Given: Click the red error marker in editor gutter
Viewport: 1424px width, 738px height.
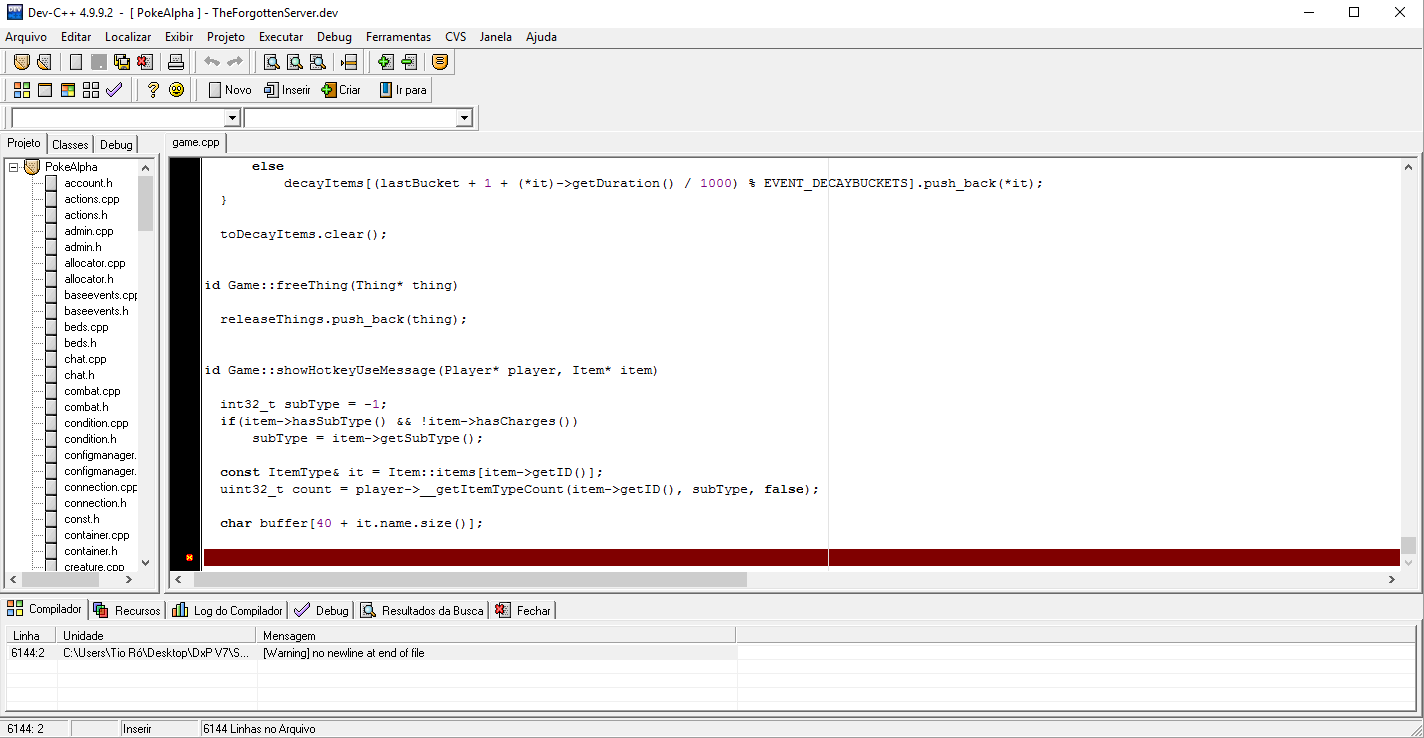Looking at the screenshot, I should [189, 558].
